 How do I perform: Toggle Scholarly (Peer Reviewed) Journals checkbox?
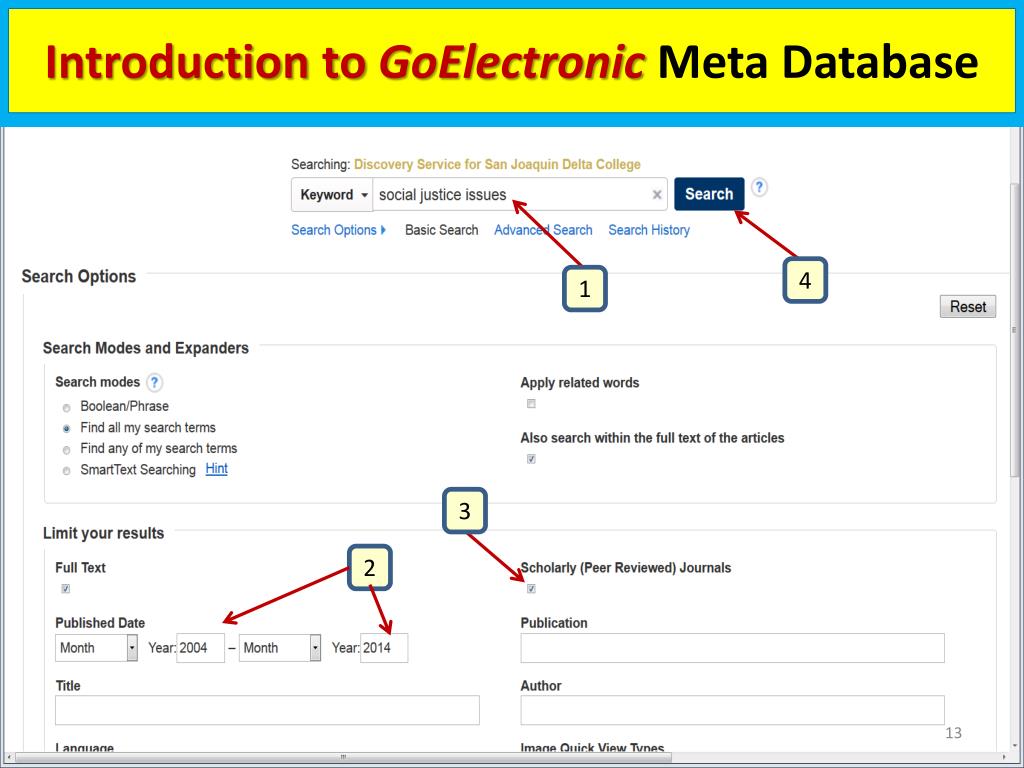tap(531, 588)
